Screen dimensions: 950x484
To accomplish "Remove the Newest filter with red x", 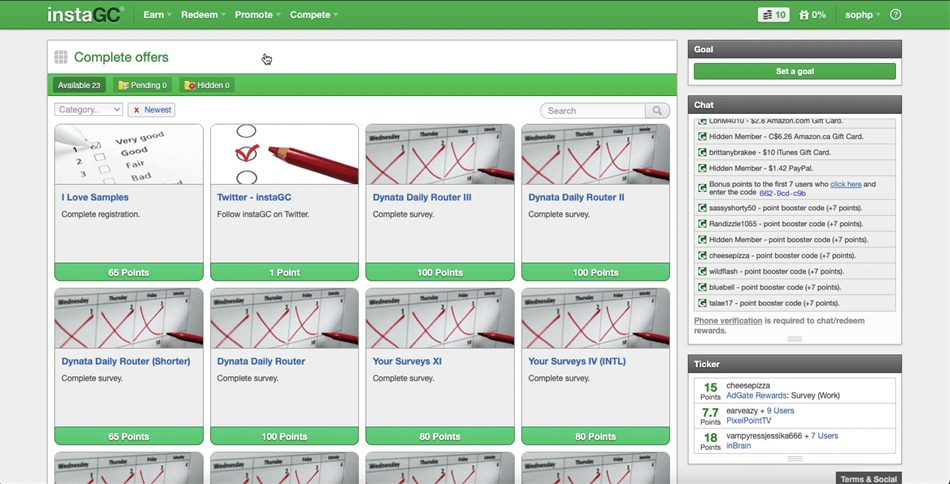I will [137, 110].
